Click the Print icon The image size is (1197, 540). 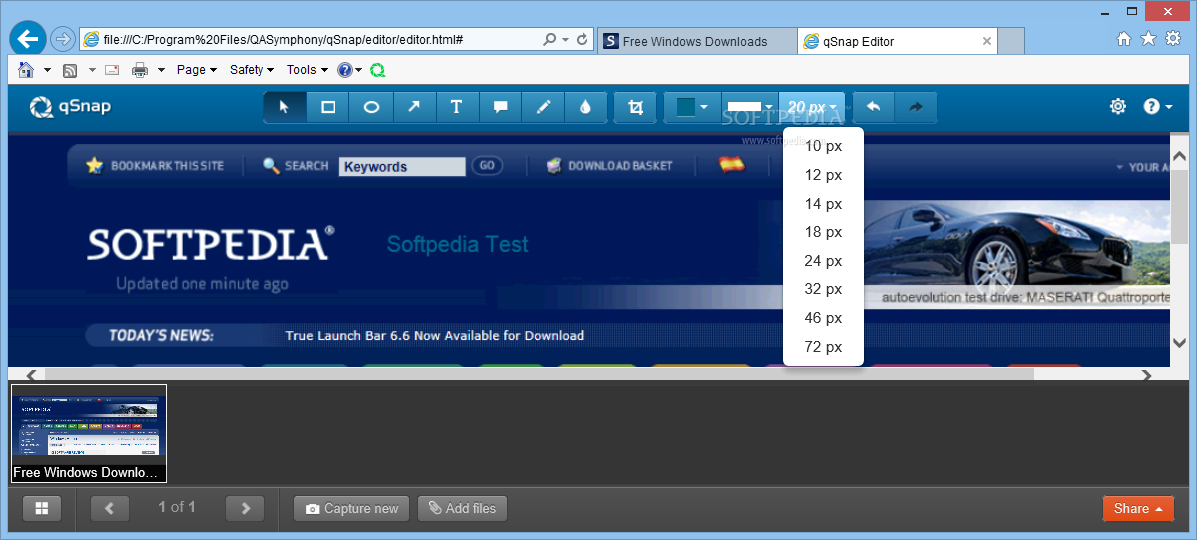point(140,70)
